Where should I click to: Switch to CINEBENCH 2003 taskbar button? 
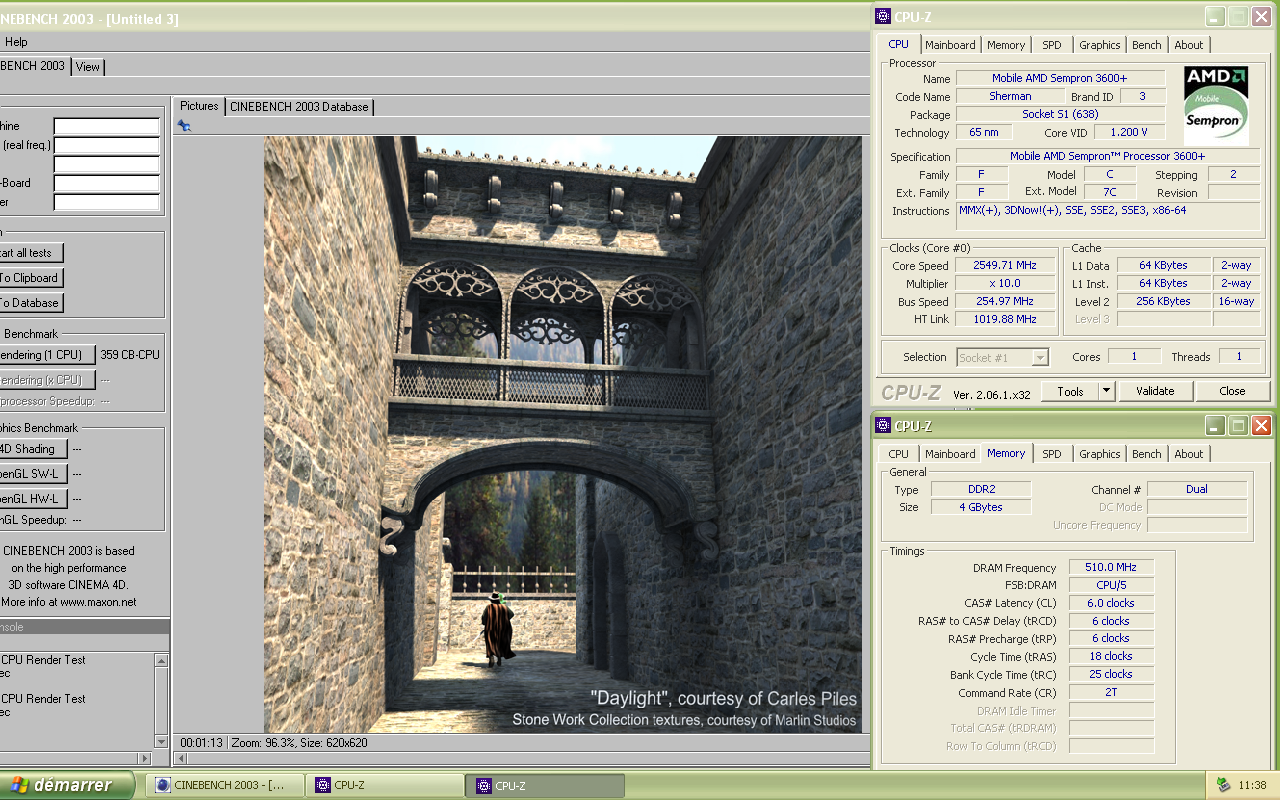(x=225, y=785)
